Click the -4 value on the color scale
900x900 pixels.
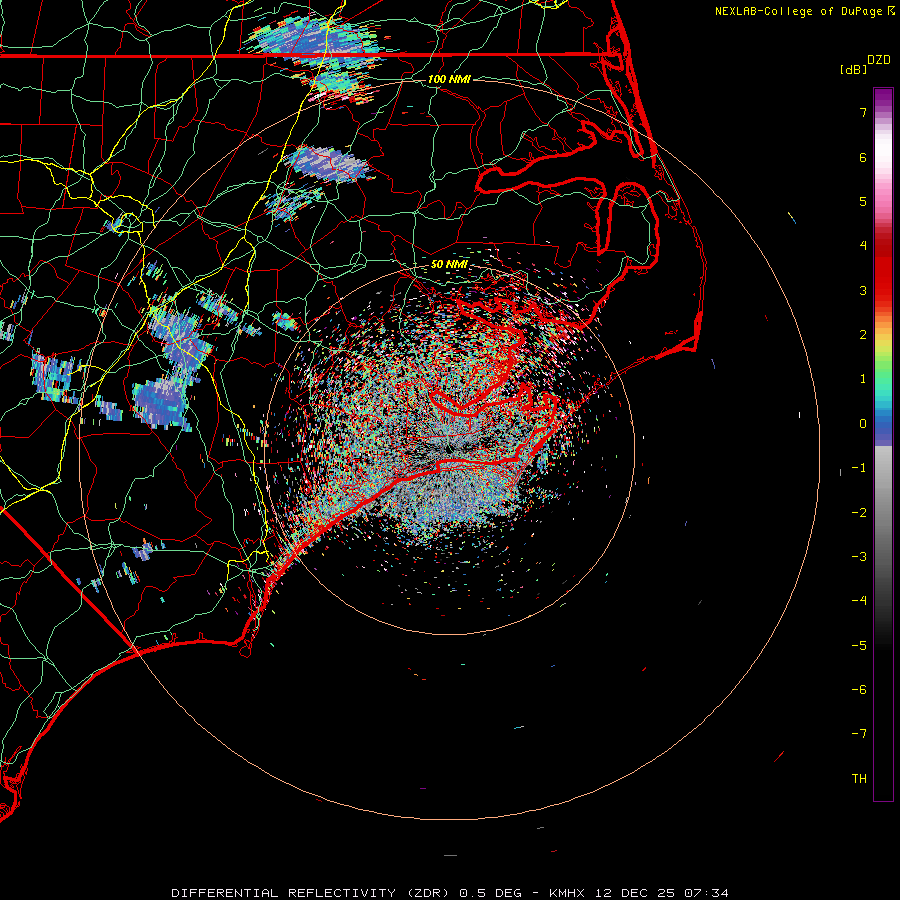(859, 601)
